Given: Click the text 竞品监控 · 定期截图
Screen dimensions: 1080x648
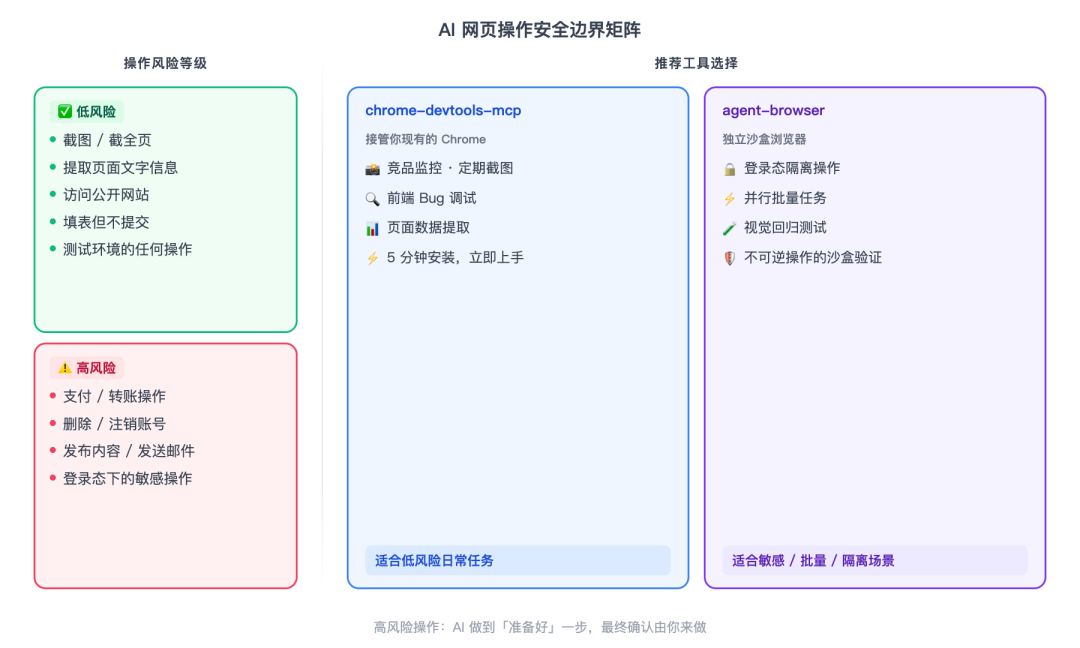Looking at the screenshot, I should click(450, 168).
